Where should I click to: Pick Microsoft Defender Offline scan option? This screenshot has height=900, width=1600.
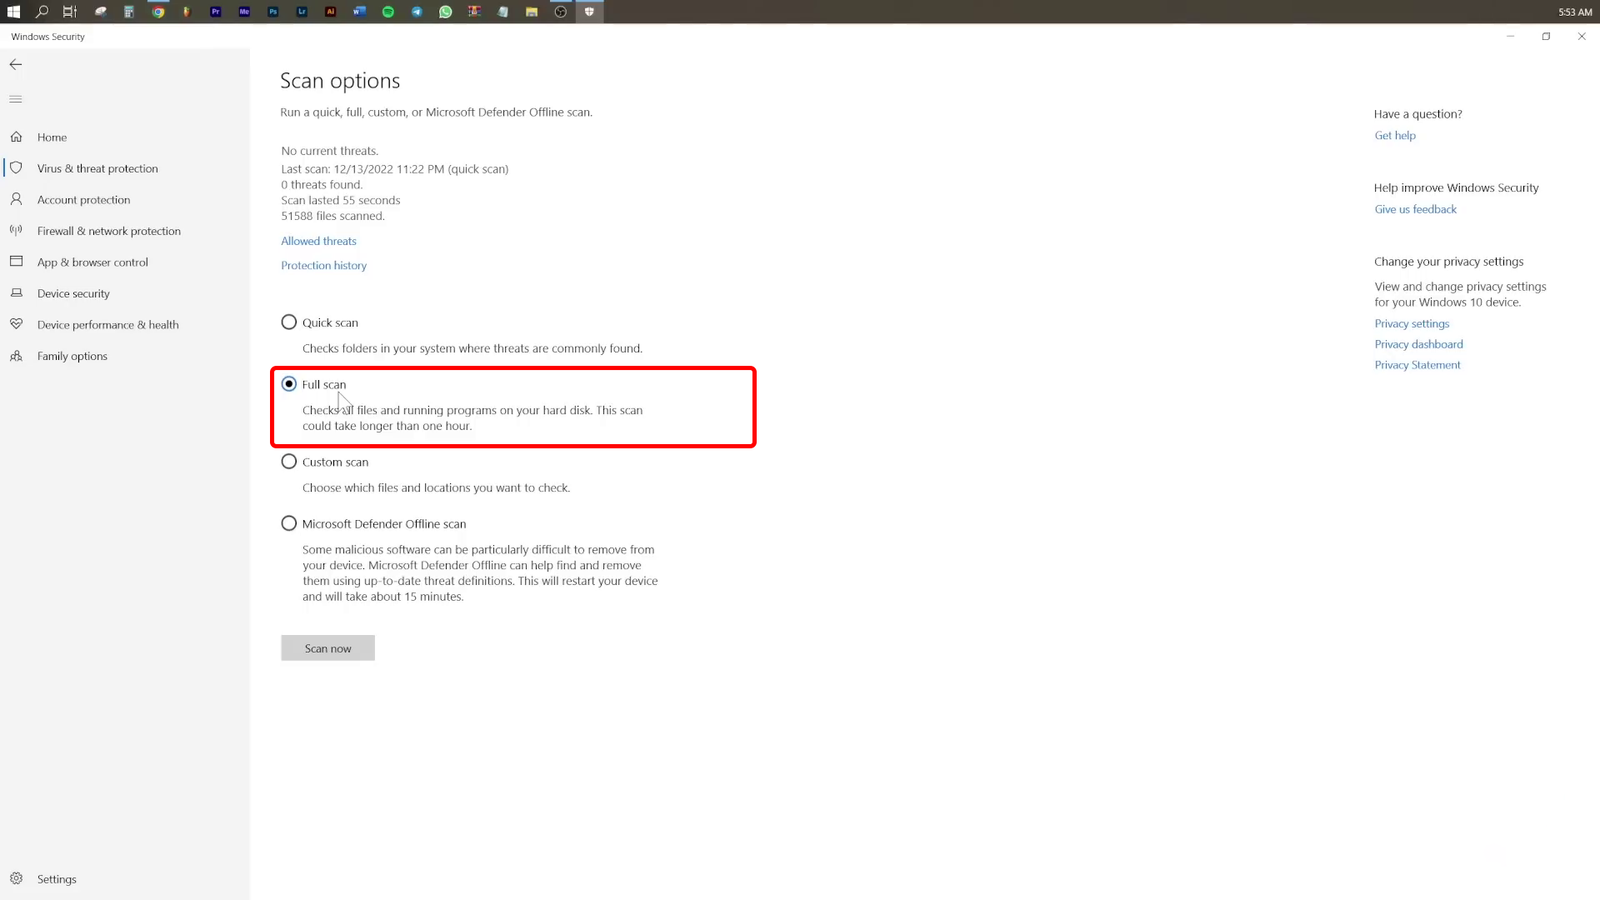(x=289, y=523)
